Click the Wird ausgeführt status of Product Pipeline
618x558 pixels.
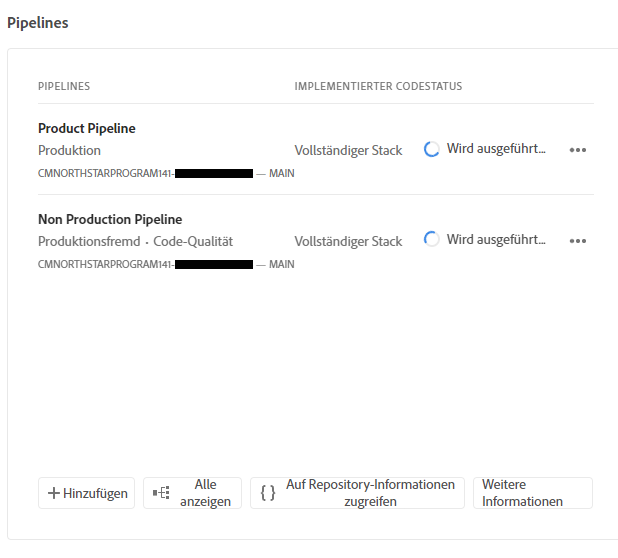[496, 149]
